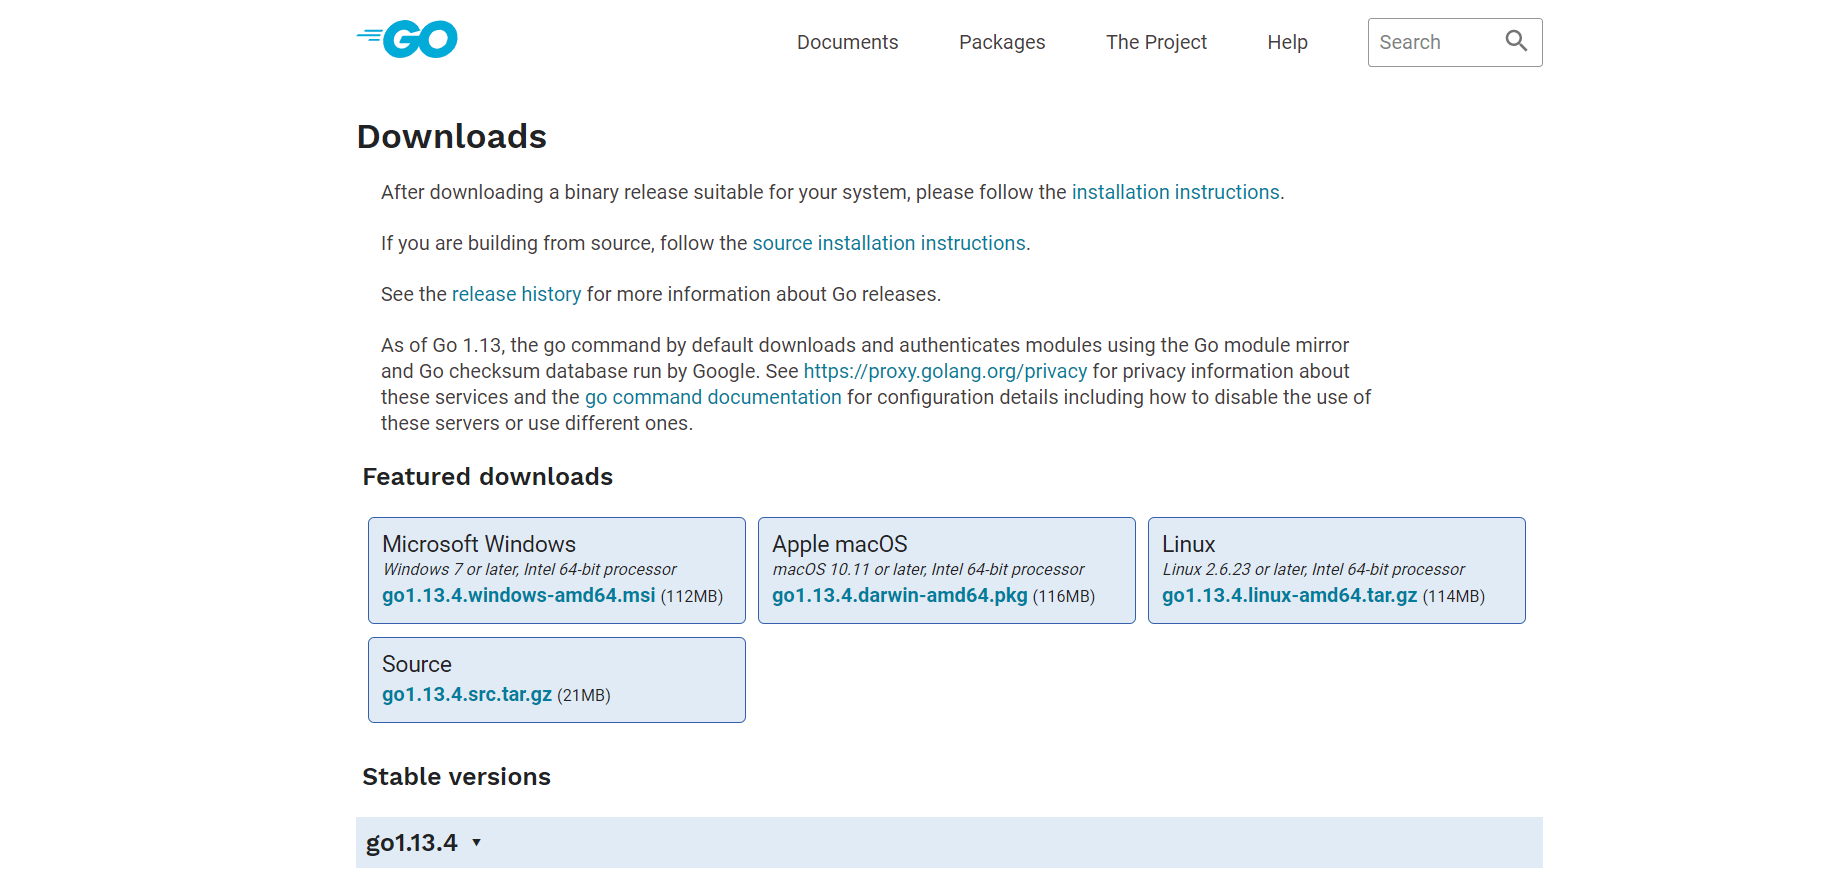The image size is (1825, 873).
Task: Click the Microsoft Windows card title
Action: coord(479,544)
